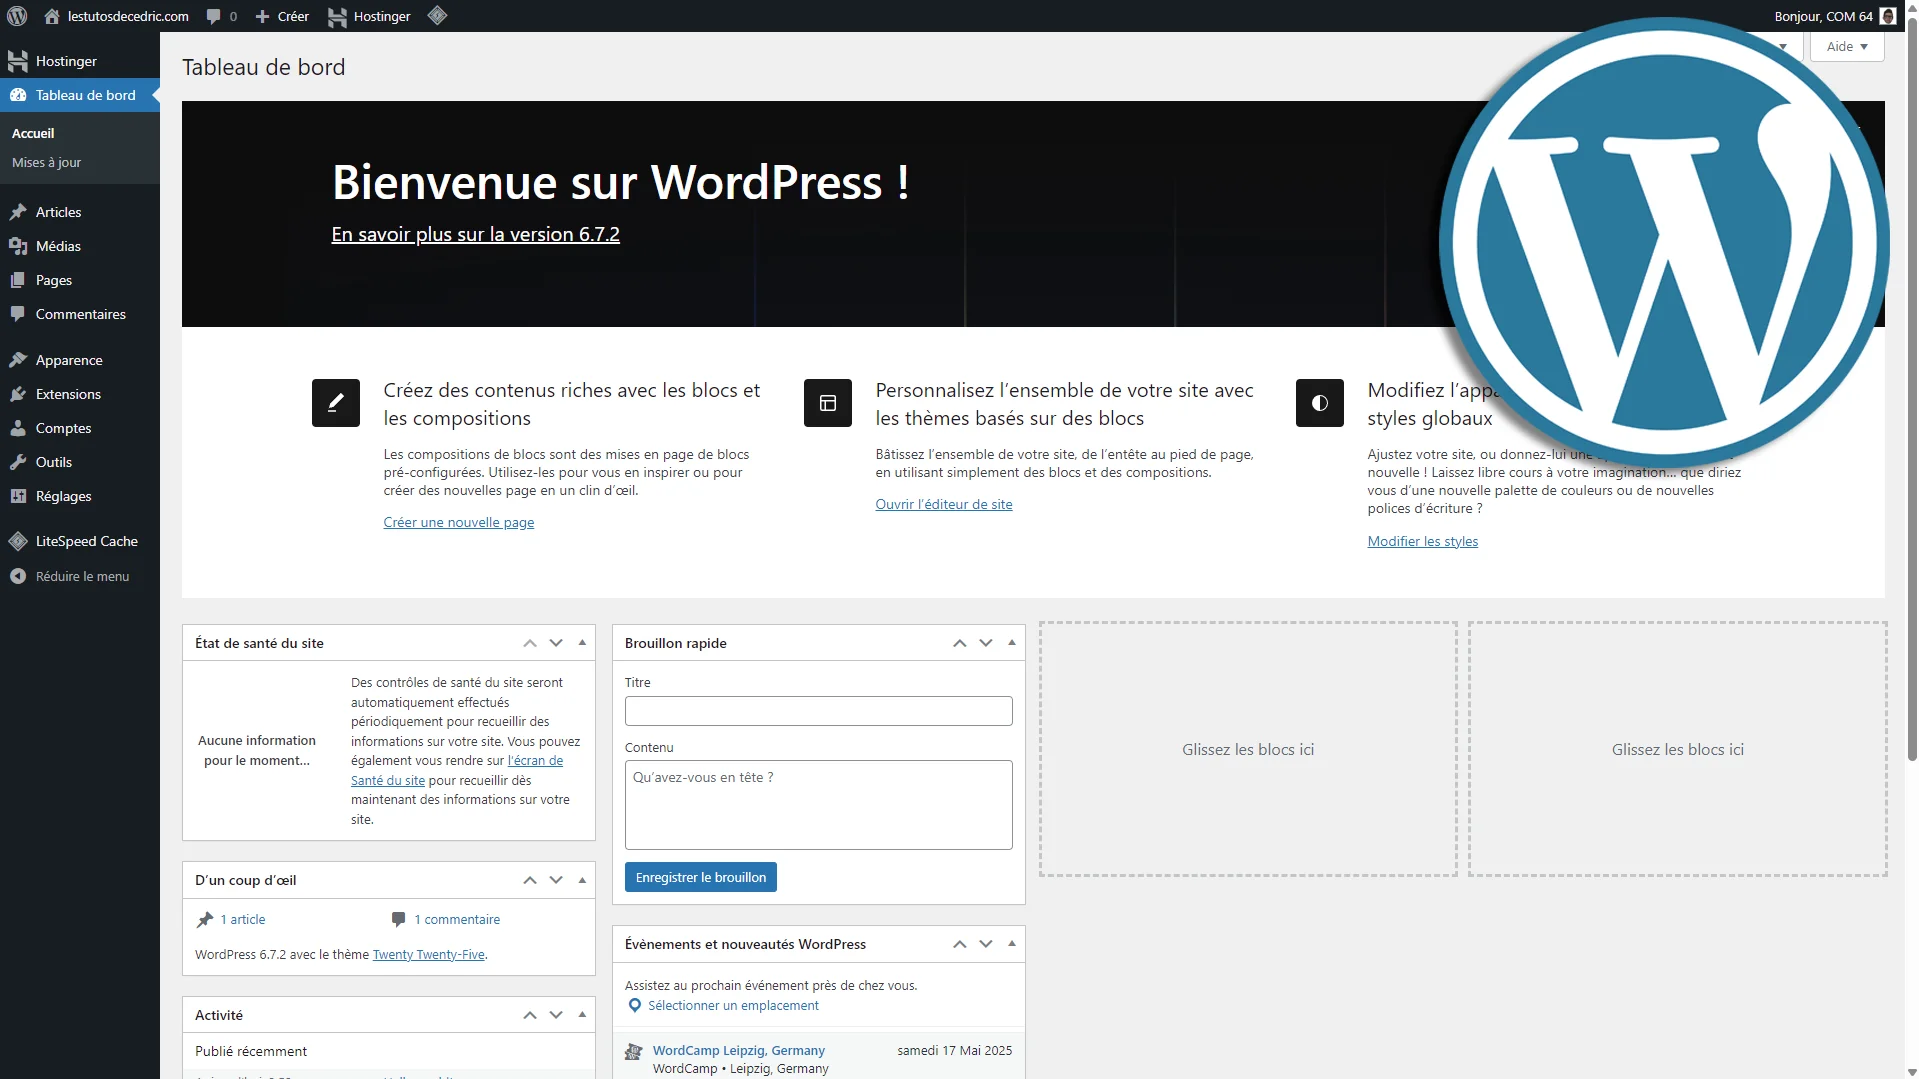Open the Aide dropdown
This screenshot has height=1079, width=1919.
point(1845,46)
